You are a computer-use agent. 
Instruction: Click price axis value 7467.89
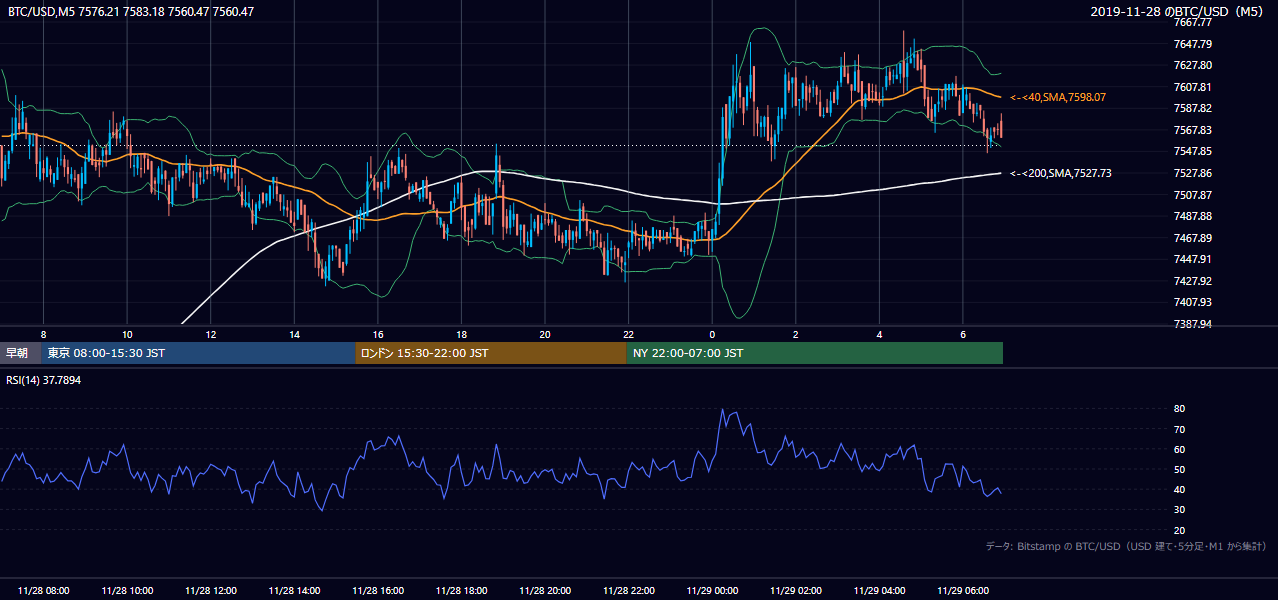(1193, 238)
